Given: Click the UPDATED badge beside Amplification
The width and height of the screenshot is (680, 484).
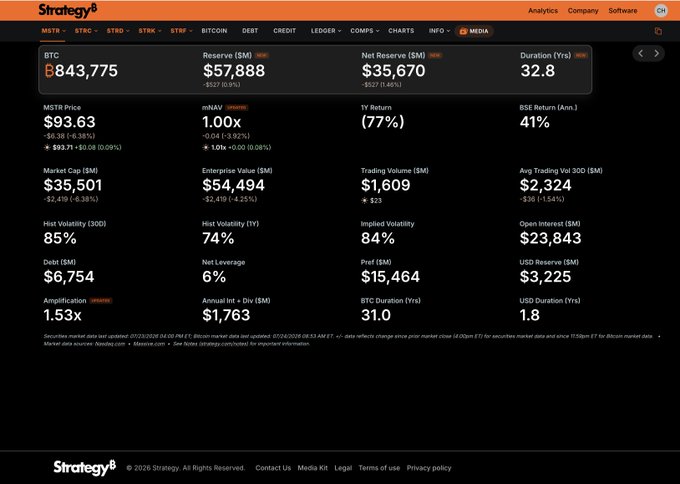Looking at the screenshot, I should point(101,301).
